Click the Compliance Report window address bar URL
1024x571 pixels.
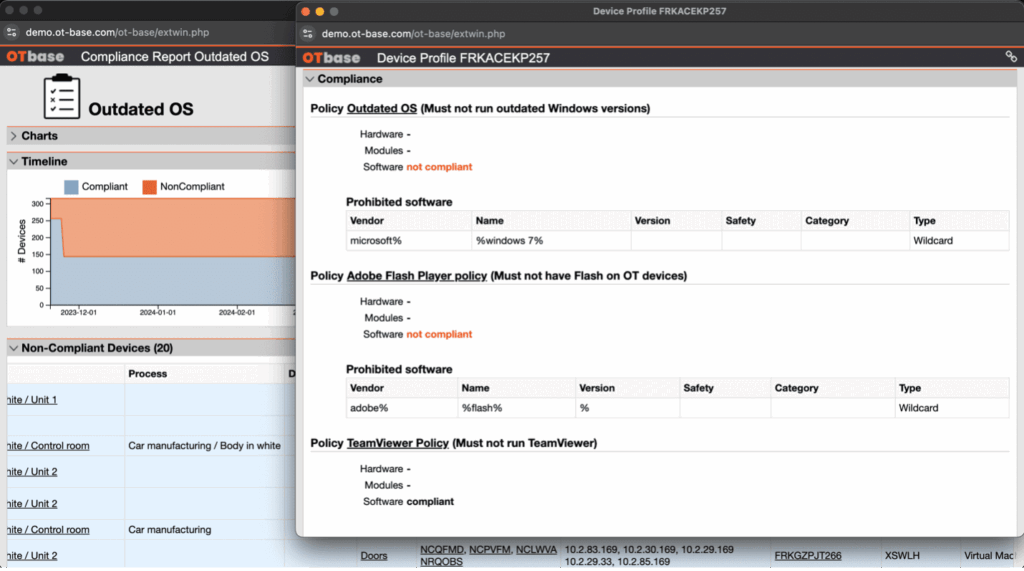(118, 32)
